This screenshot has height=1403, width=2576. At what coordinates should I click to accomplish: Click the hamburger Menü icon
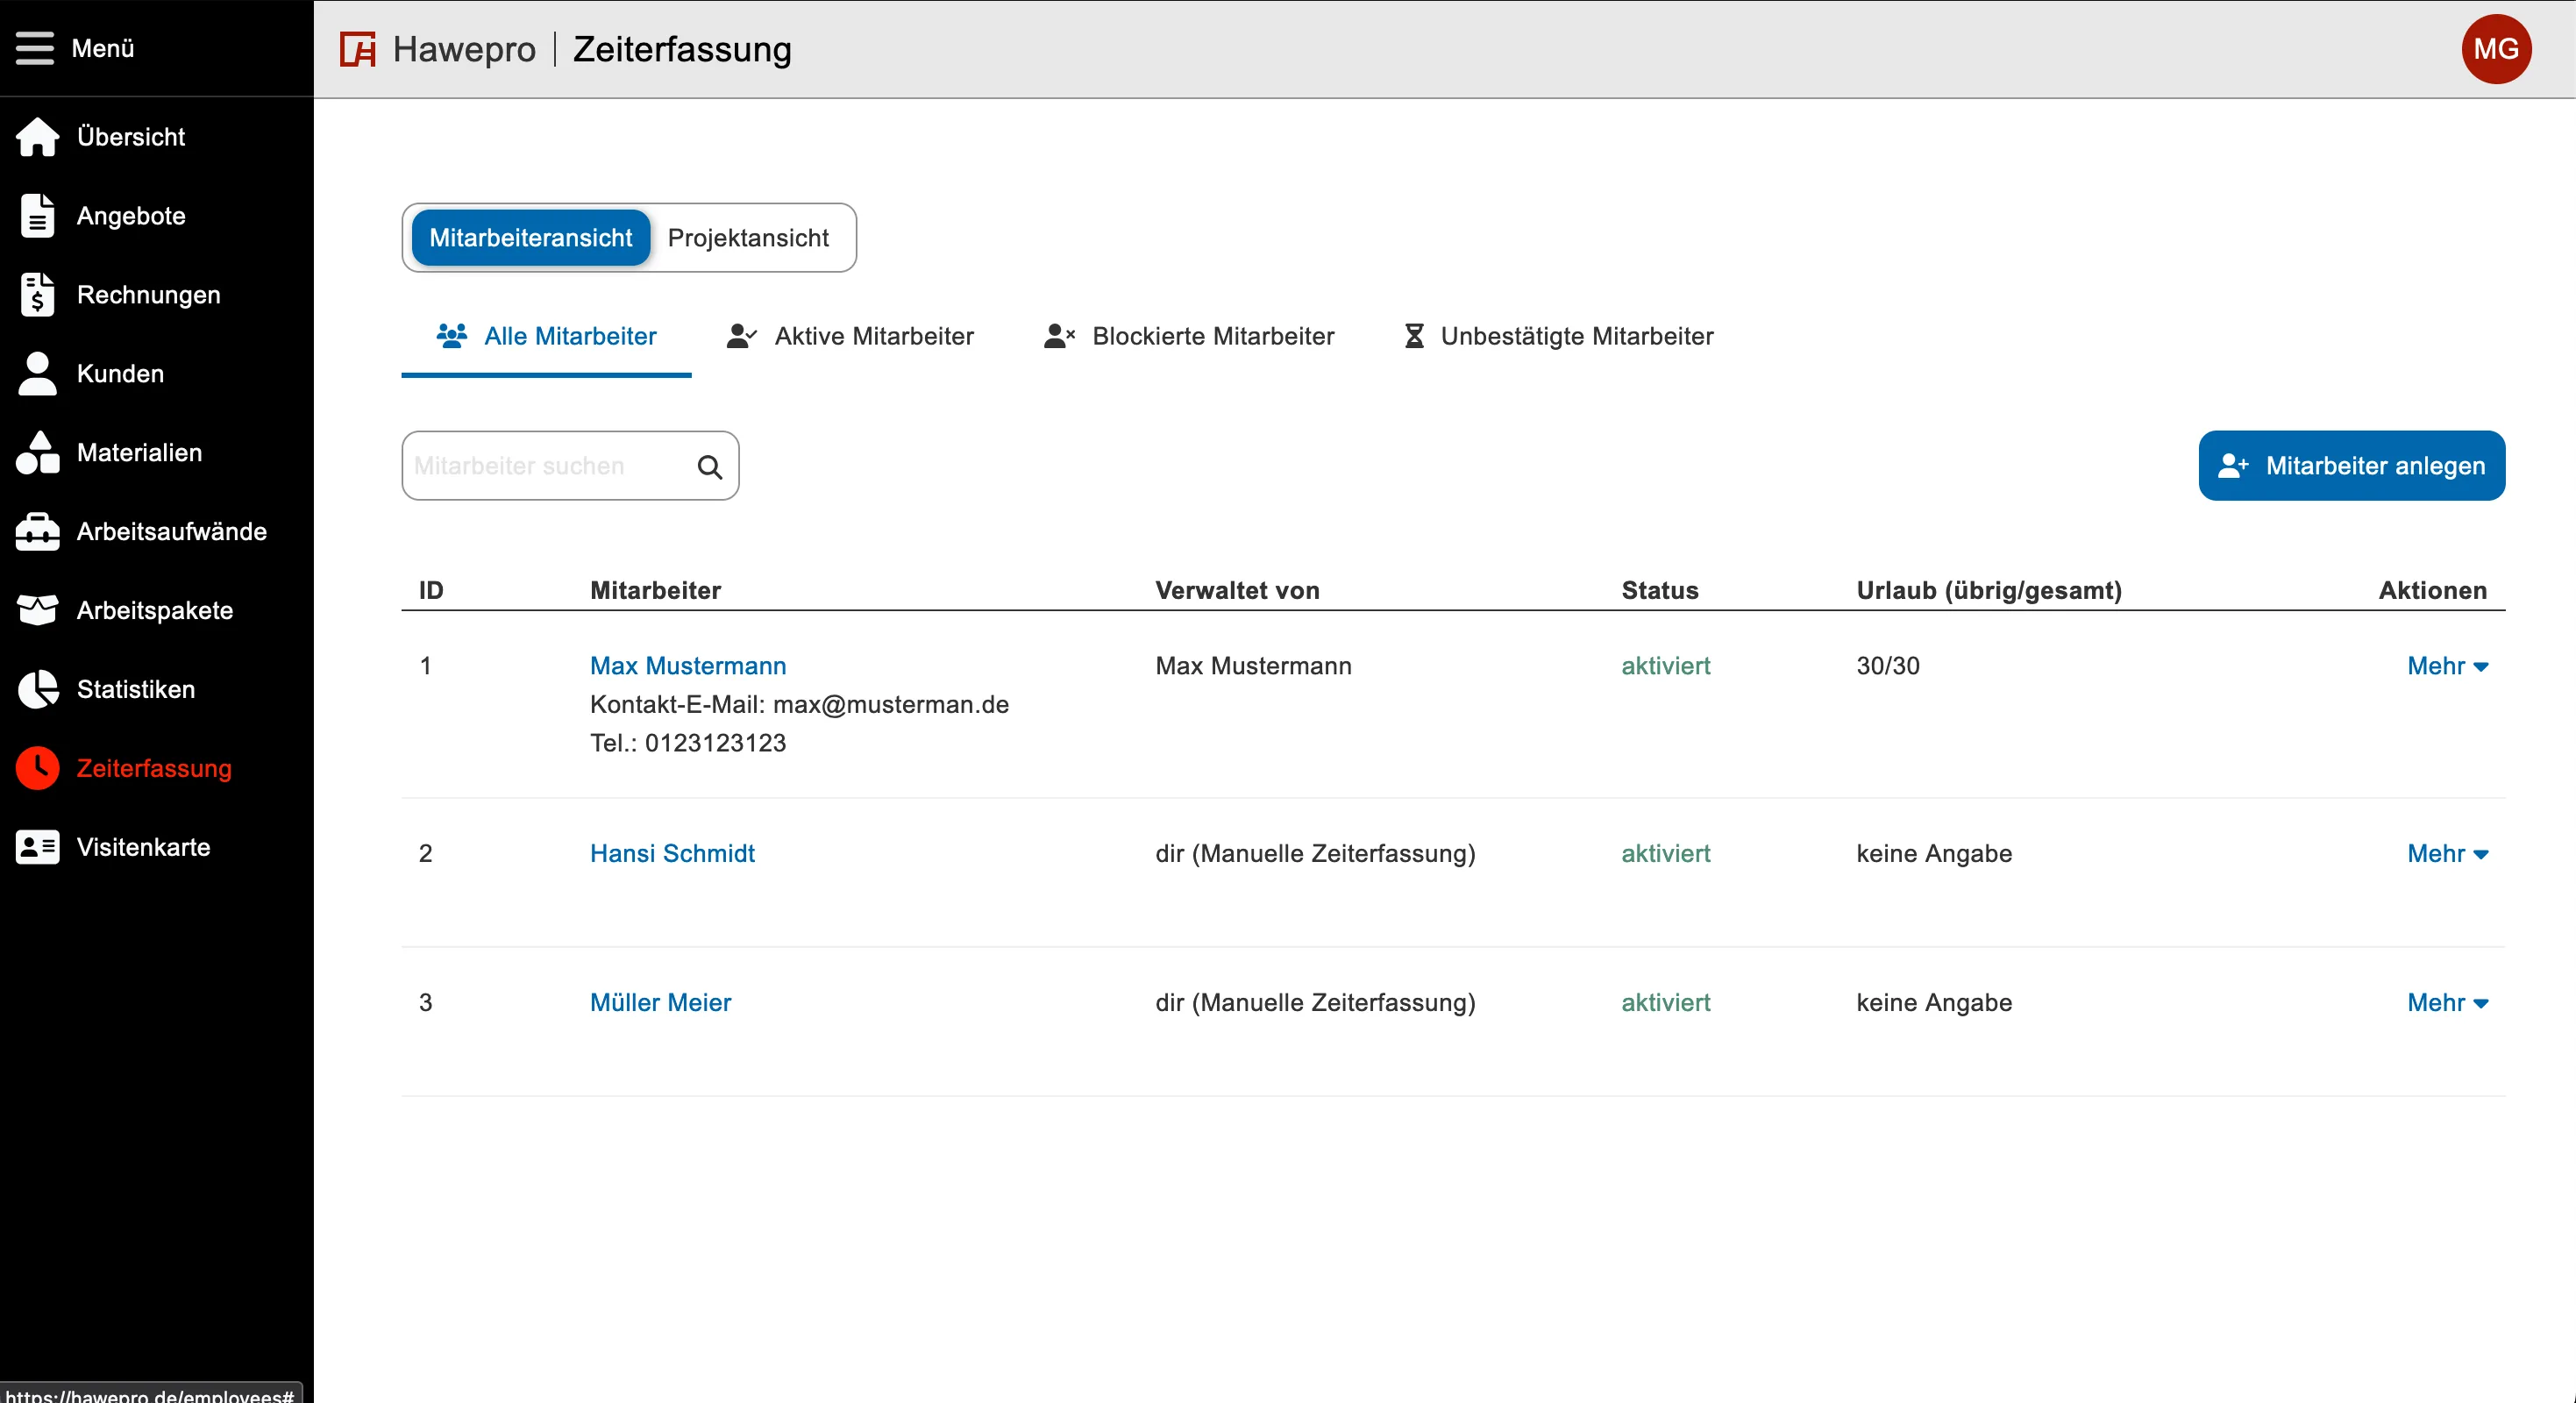[x=35, y=48]
